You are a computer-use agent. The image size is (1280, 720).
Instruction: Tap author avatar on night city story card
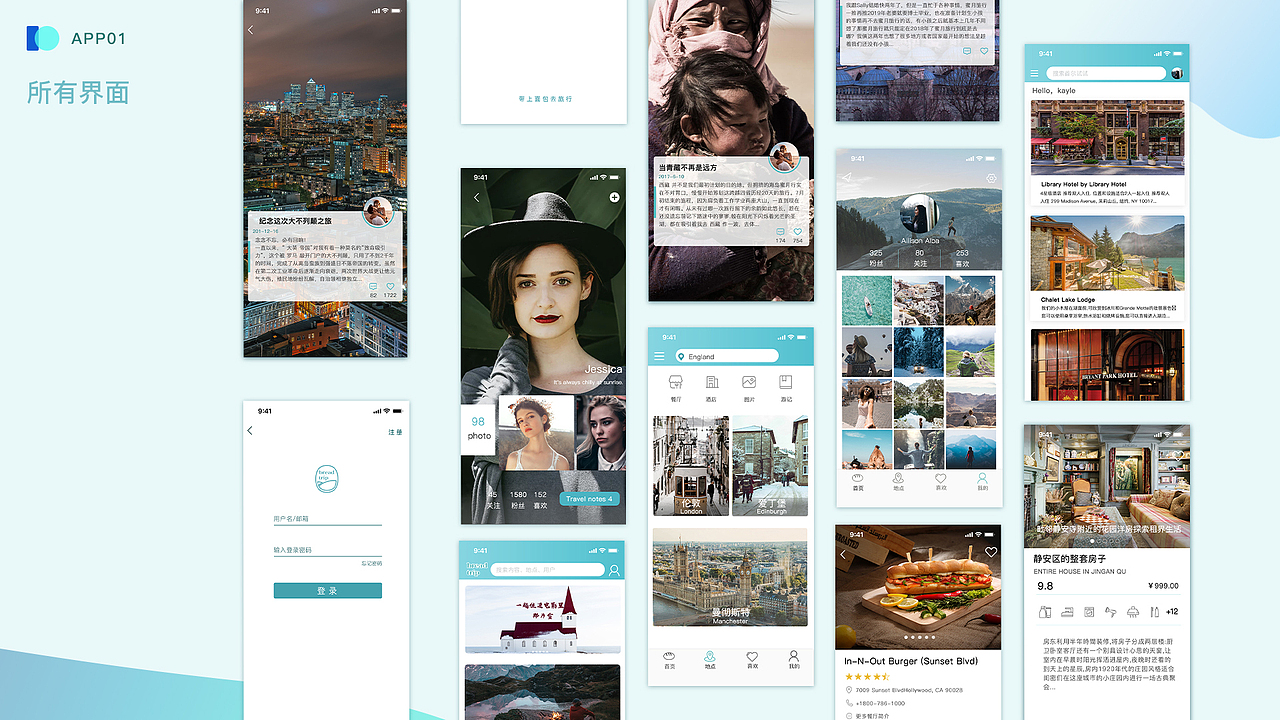pyautogui.click(x=378, y=211)
